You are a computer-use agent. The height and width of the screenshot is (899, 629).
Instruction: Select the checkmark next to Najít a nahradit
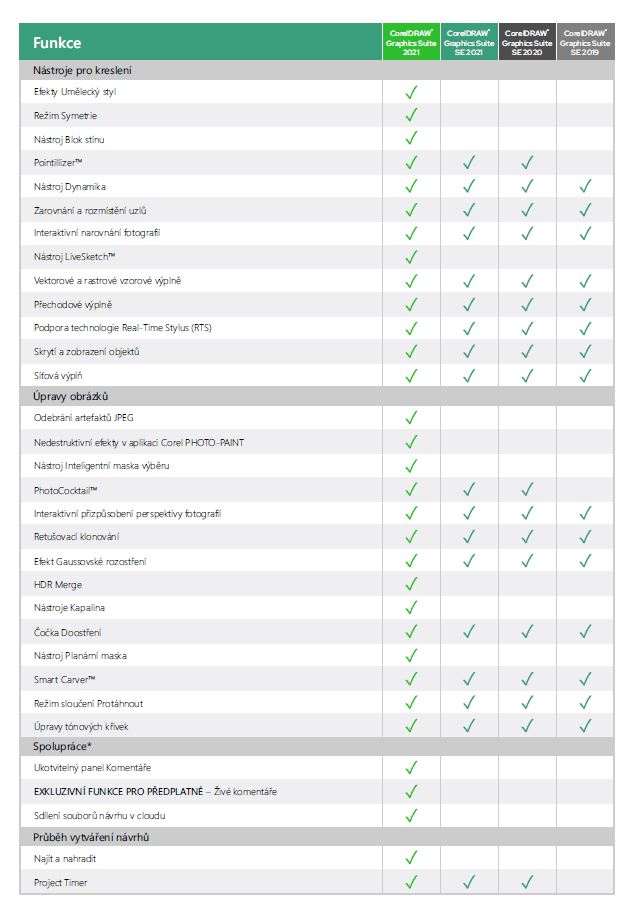coord(410,858)
